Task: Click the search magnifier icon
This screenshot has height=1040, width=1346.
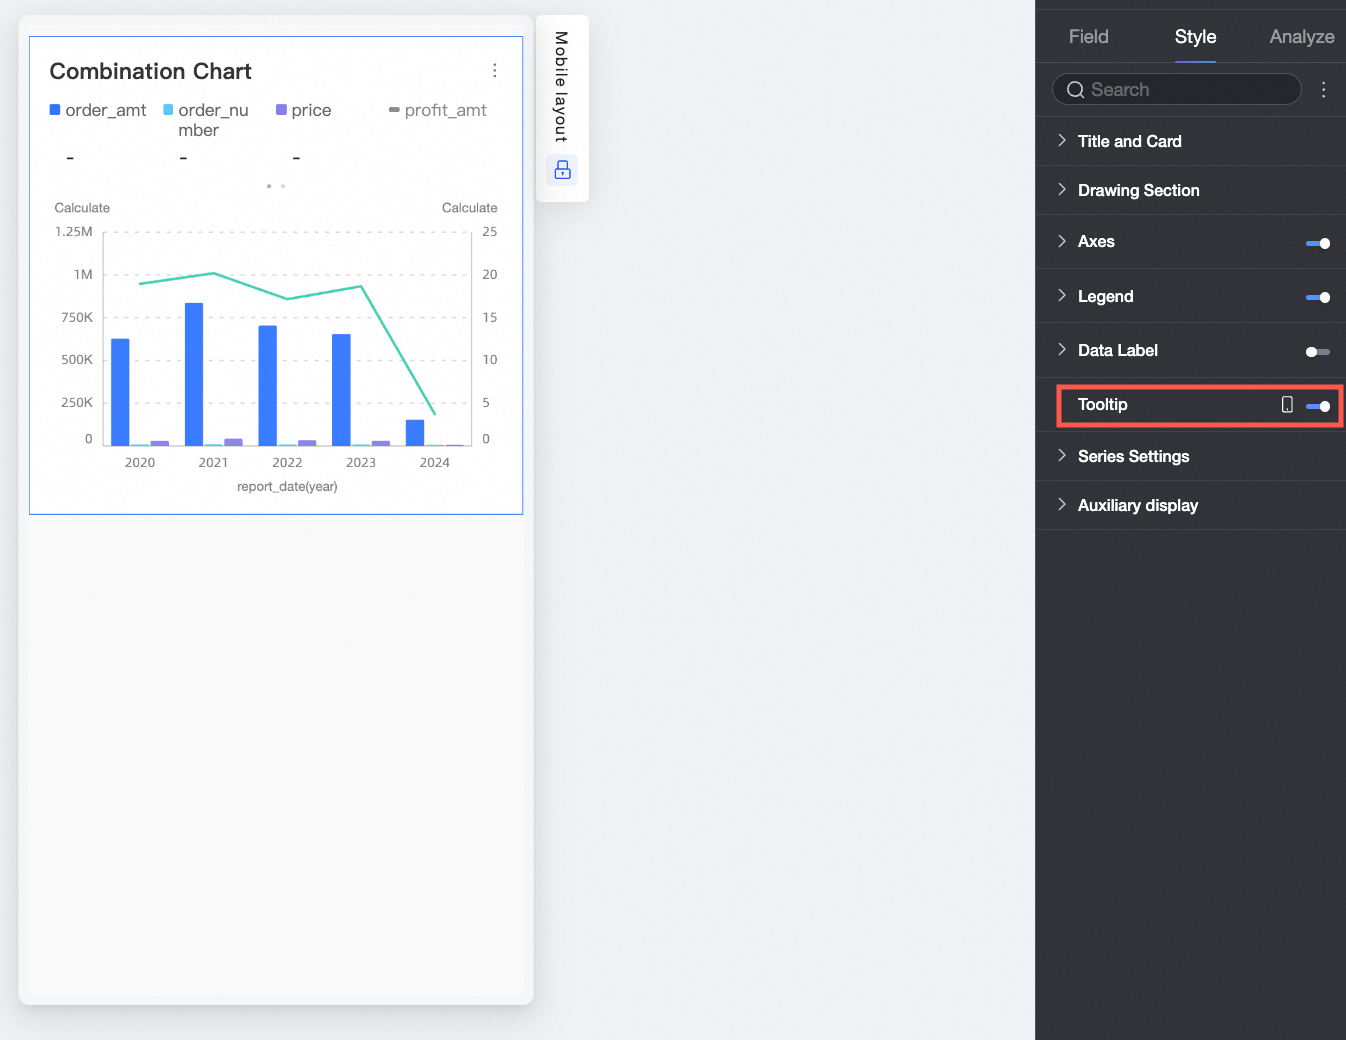Action: pos(1075,90)
